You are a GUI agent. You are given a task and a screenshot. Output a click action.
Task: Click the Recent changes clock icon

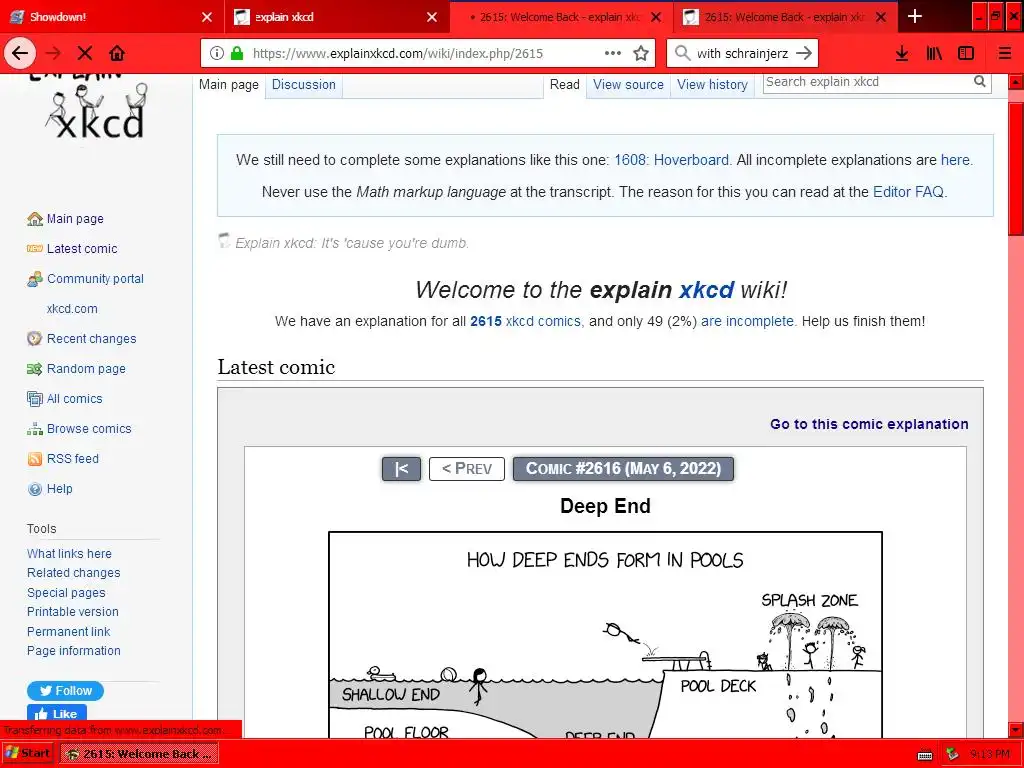[35, 339]
